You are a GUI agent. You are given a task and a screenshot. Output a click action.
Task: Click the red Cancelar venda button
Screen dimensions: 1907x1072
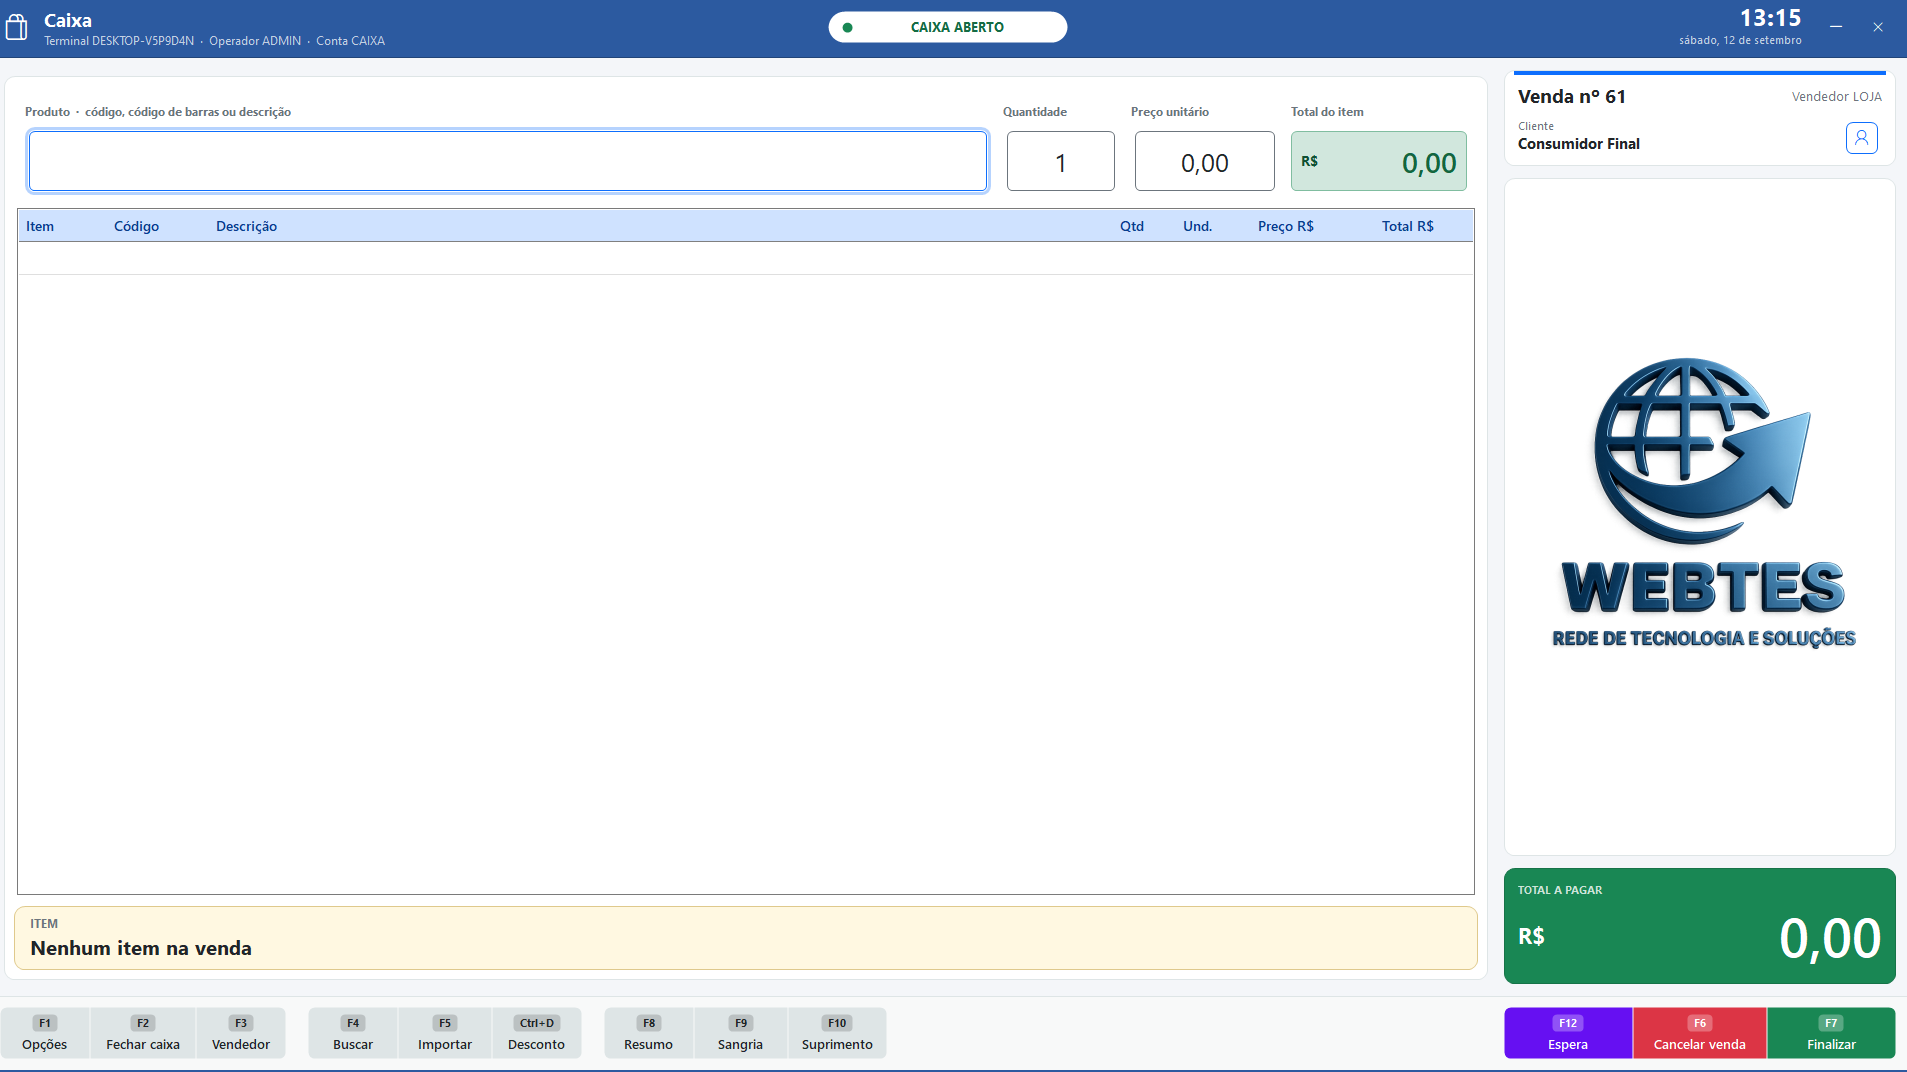point(1700,1033)
